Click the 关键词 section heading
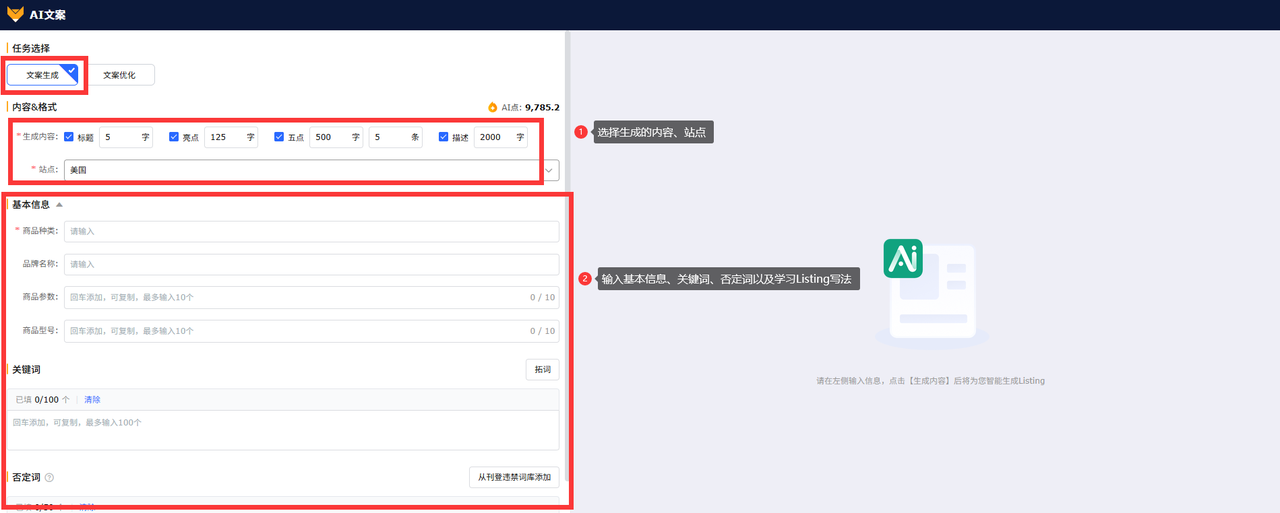 pyautogui.click(x=26, y=369)
